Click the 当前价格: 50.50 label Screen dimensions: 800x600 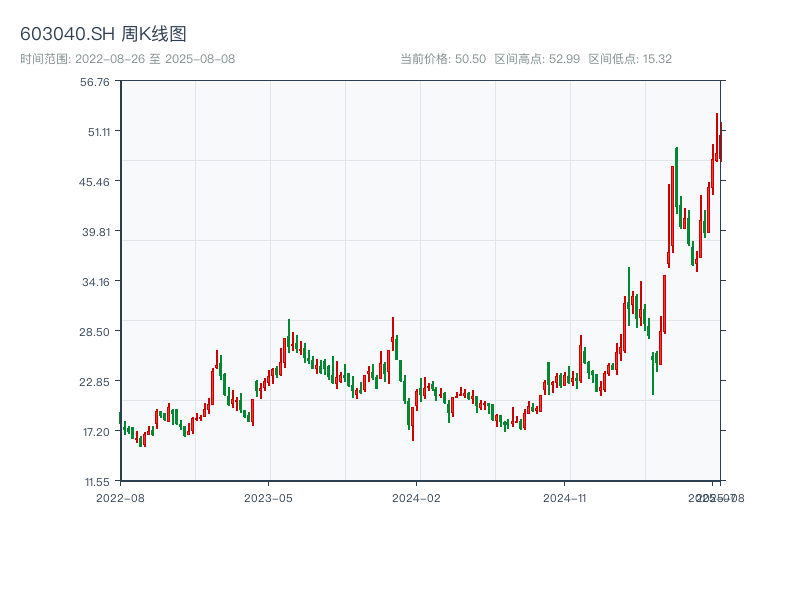point(443,59)
